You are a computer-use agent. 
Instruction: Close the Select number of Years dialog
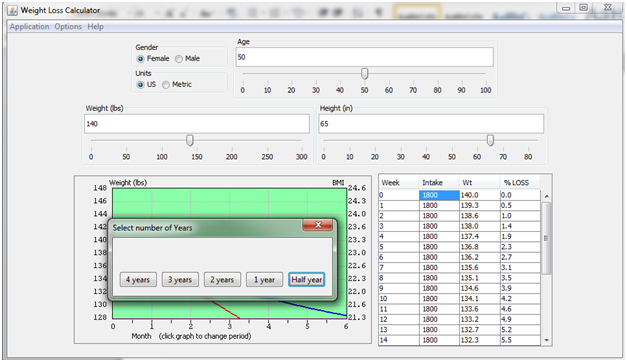pos(318,225)
